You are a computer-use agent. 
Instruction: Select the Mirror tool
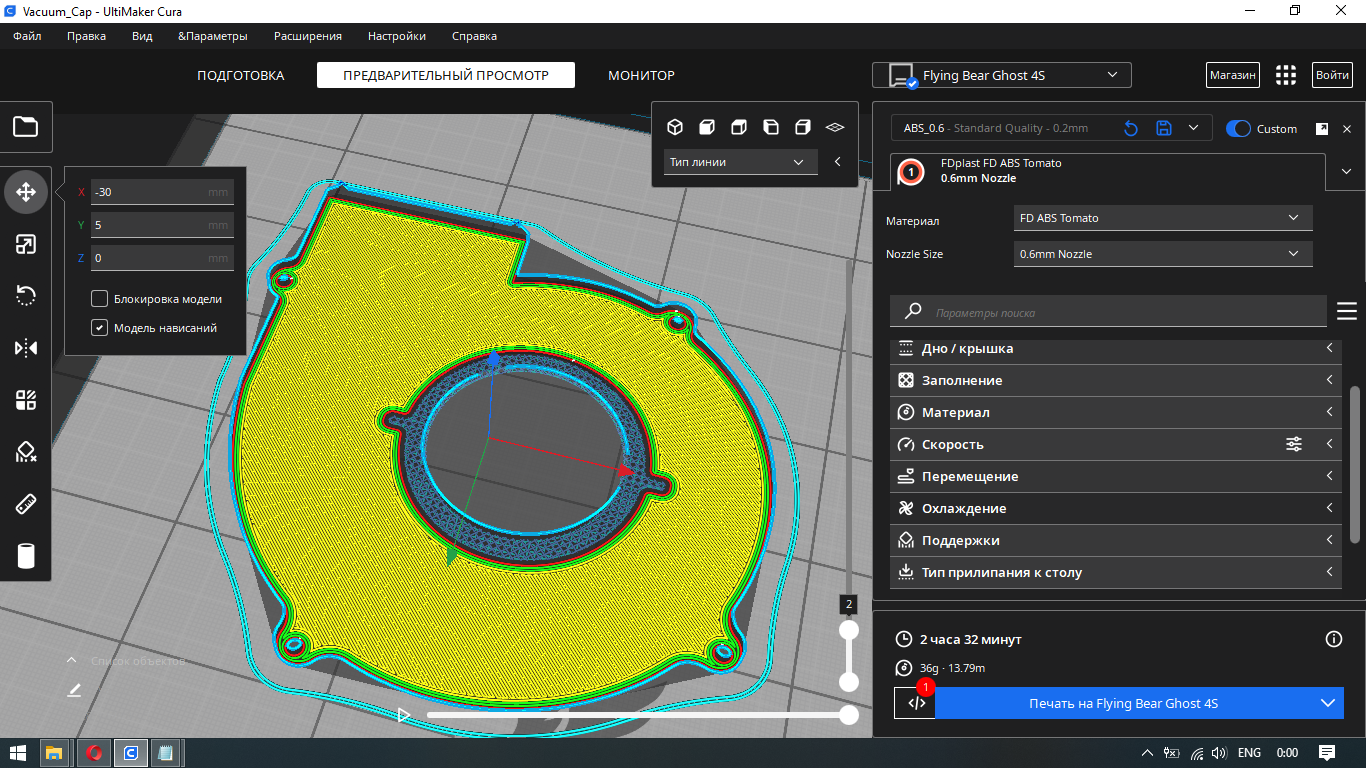(26, 348)
